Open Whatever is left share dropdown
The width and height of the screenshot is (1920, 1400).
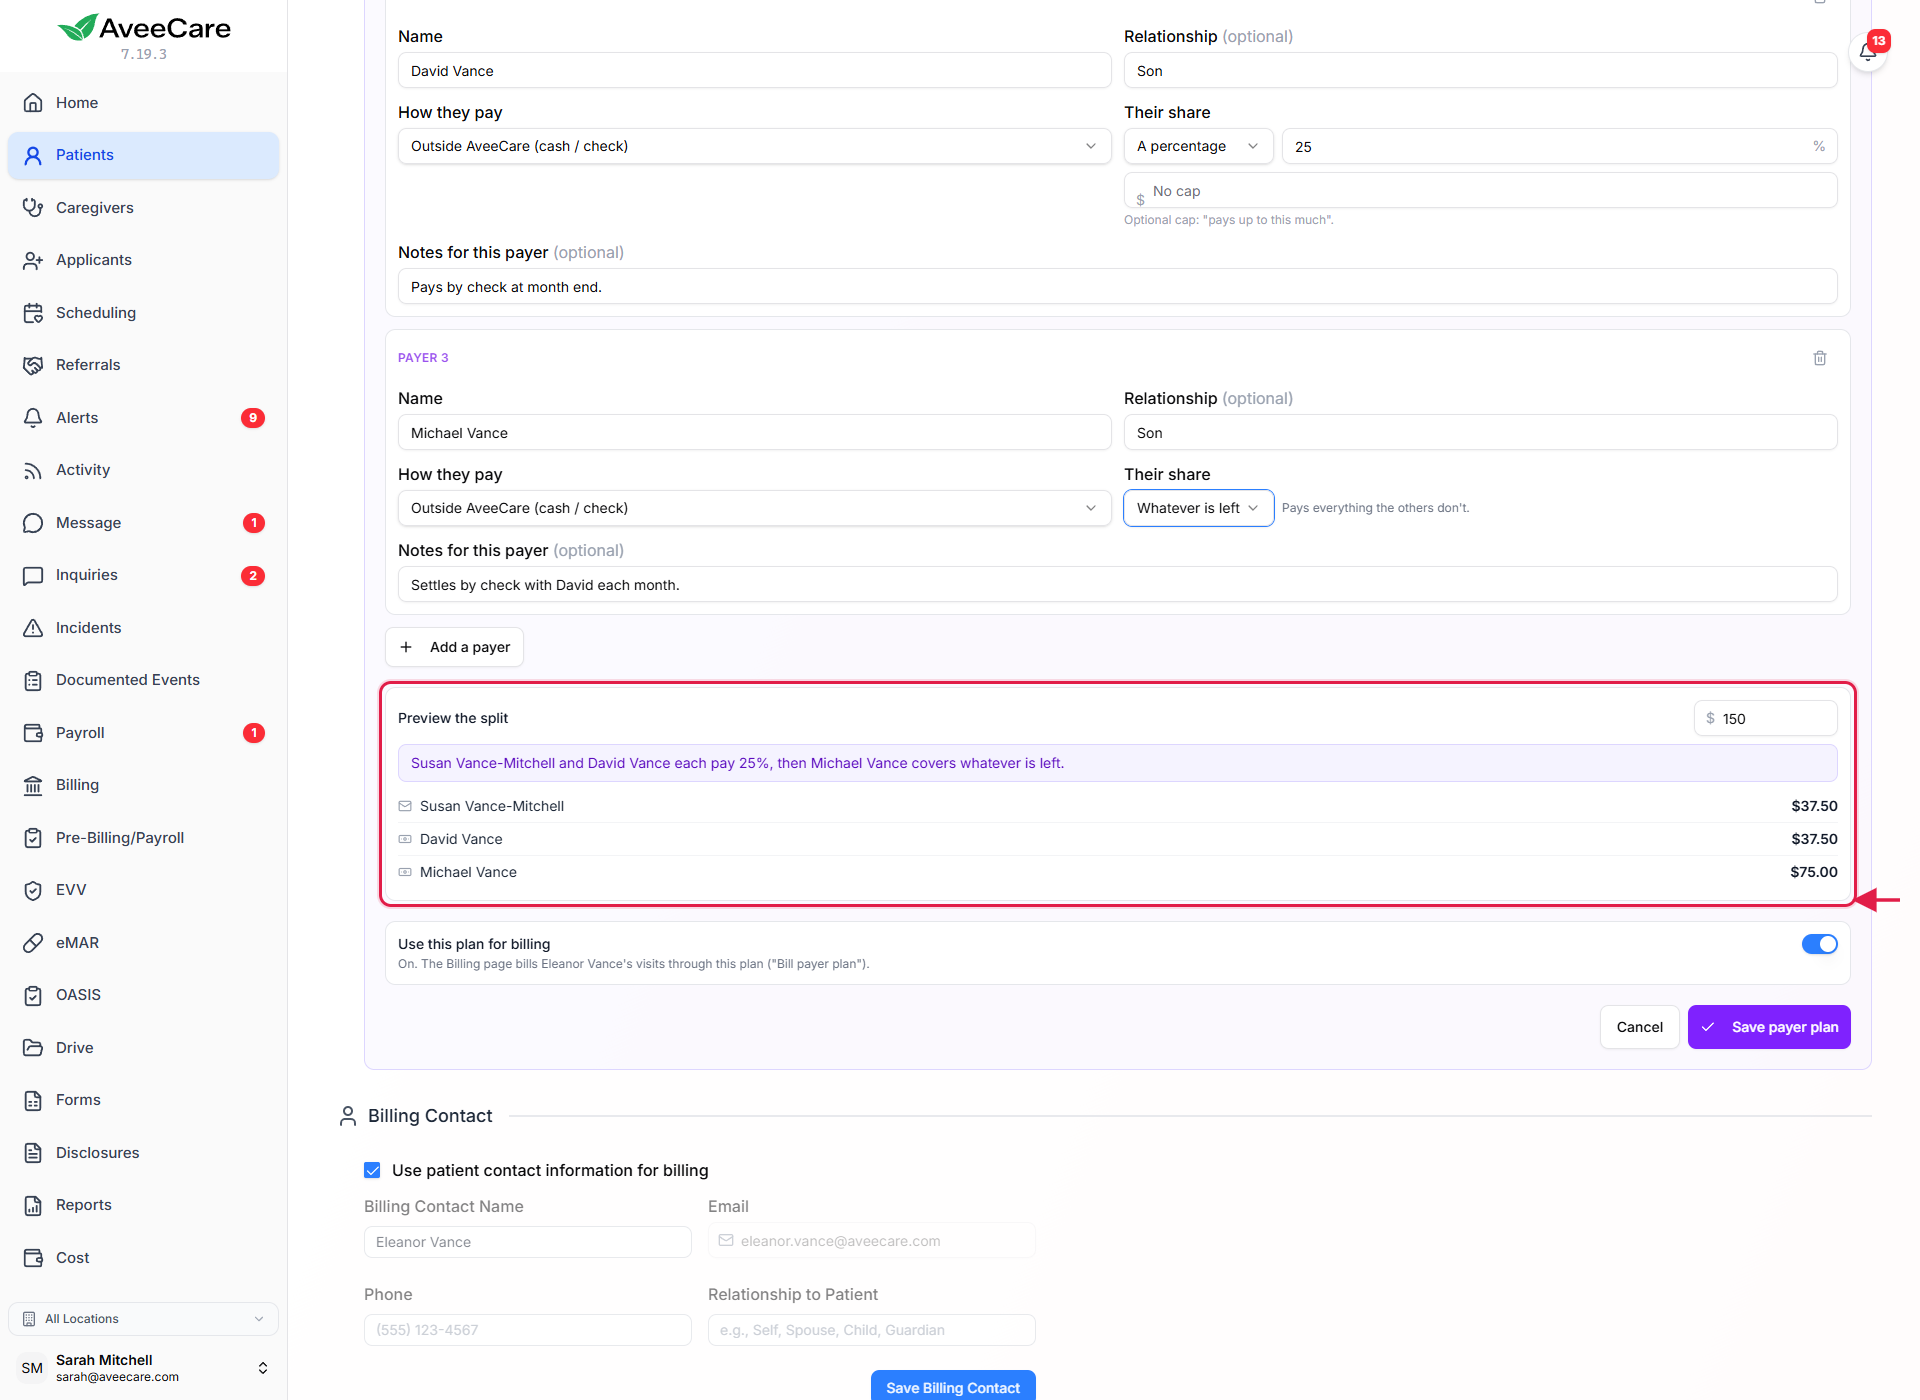(x=1198, y=508)
